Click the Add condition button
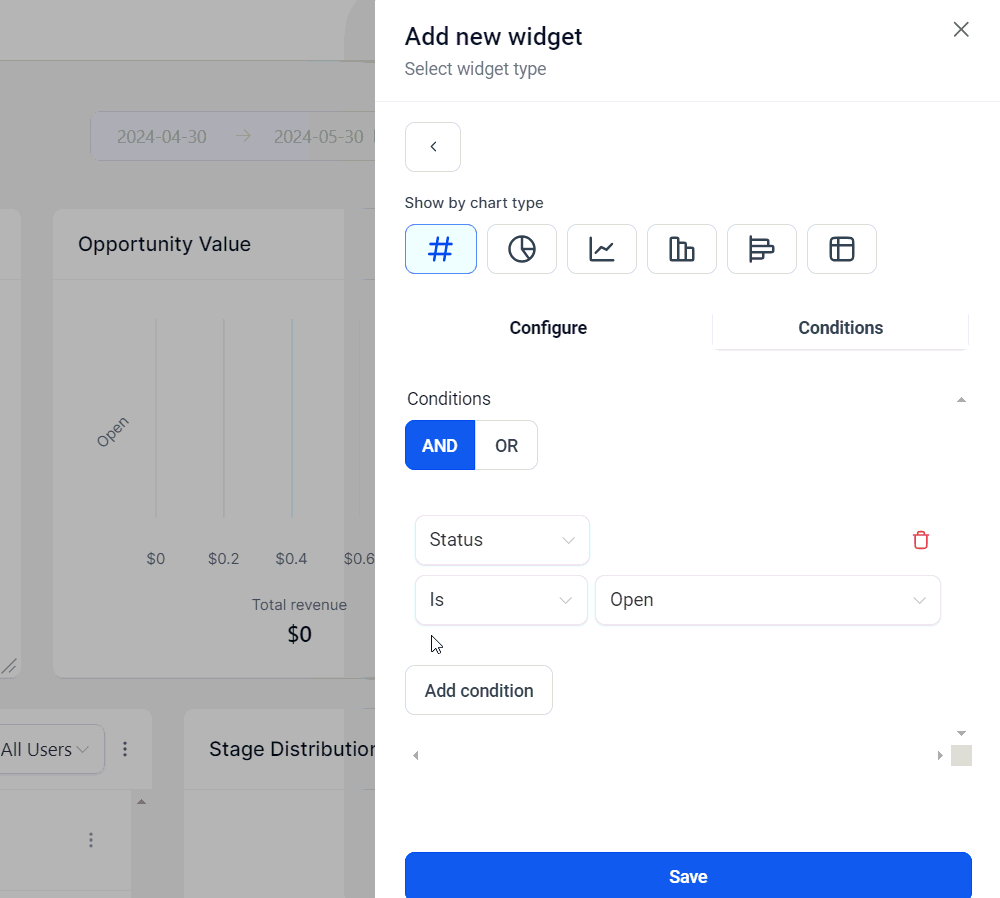1000x898 pixels. coord(479,690)
